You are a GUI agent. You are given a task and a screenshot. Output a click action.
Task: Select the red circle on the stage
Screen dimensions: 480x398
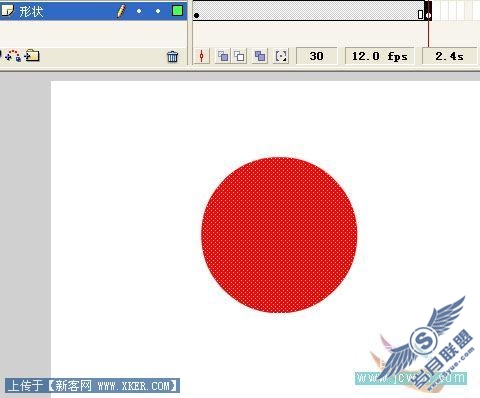pos(279,235)
